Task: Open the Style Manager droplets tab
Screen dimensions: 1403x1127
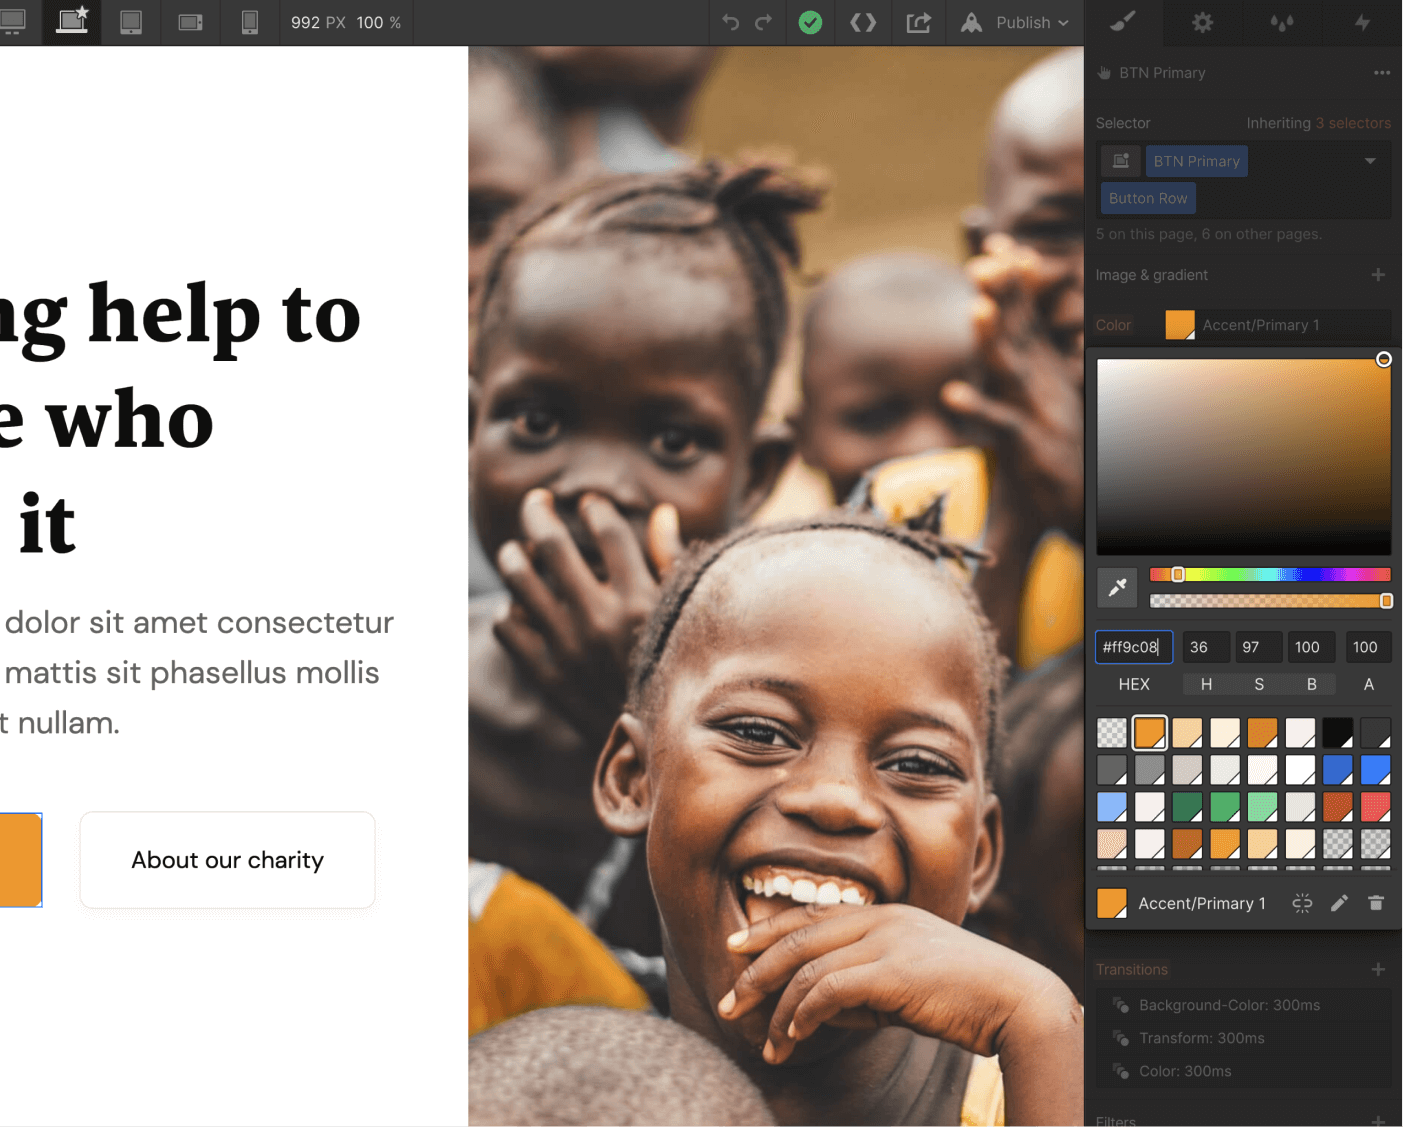Action: (1282, 22)
